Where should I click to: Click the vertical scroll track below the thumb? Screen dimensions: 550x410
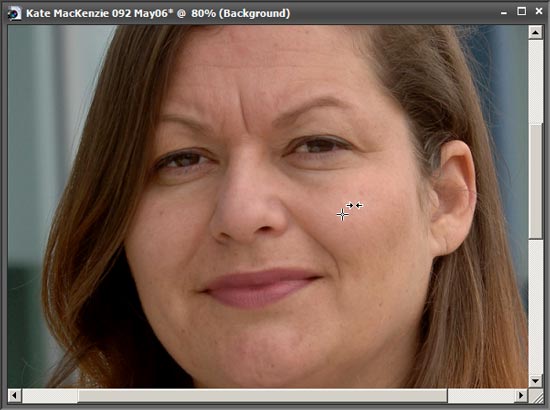tap(535, 307)
